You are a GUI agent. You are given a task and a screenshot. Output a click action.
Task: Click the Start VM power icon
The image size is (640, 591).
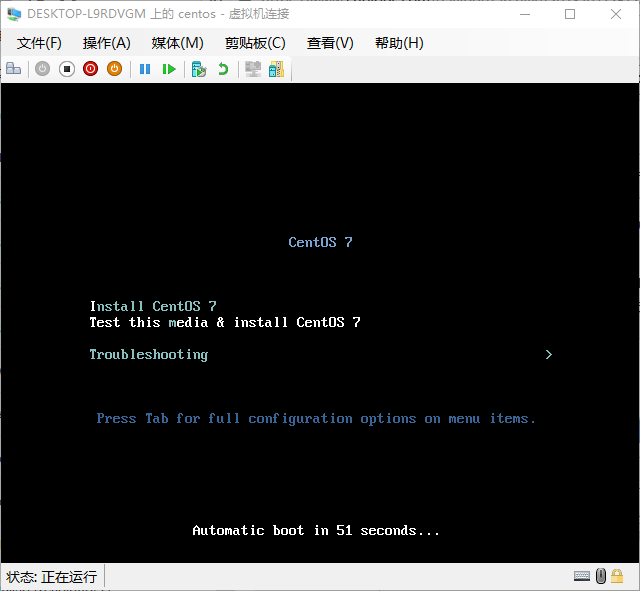[x=42, y=69]
